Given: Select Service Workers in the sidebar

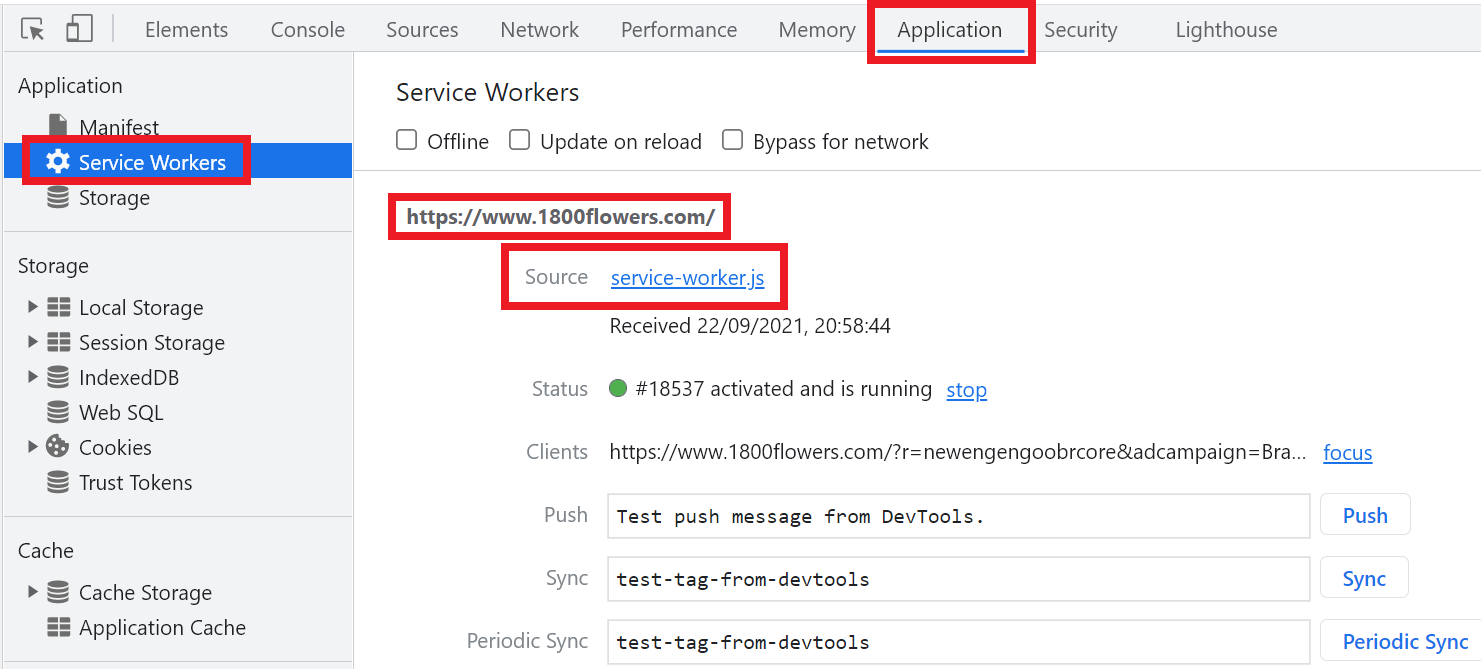Looking at the screenshot, I should pyautogui.click(x=152, y=162).
